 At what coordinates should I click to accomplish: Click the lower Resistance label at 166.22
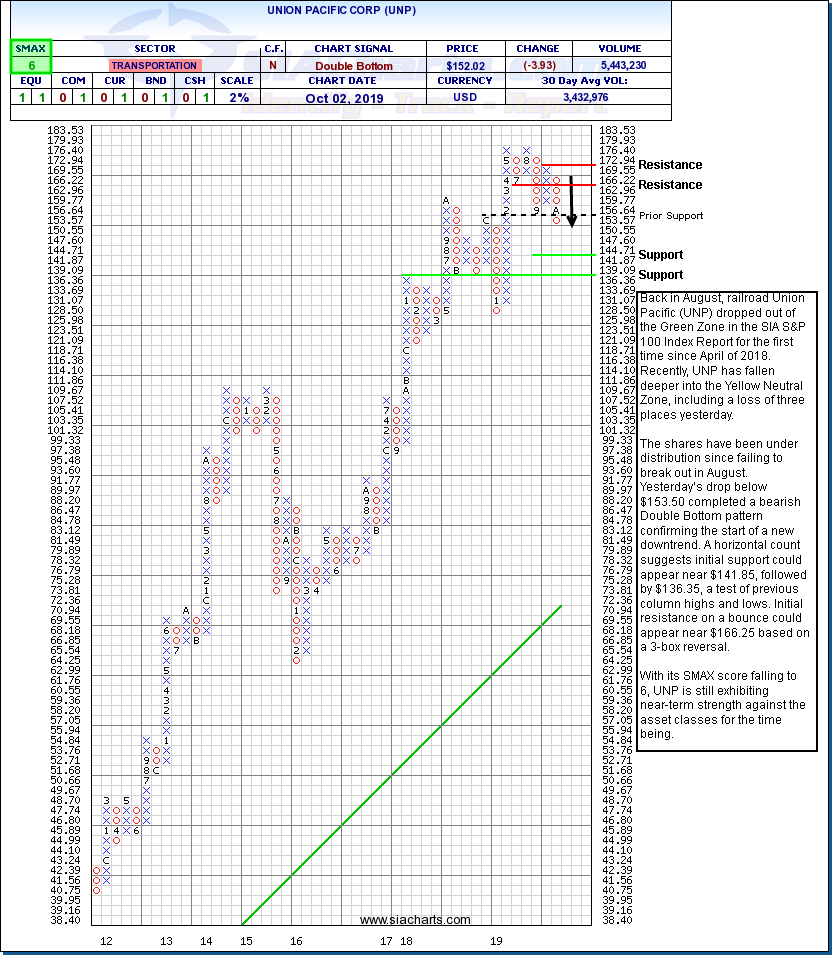(x=670, y=185)
